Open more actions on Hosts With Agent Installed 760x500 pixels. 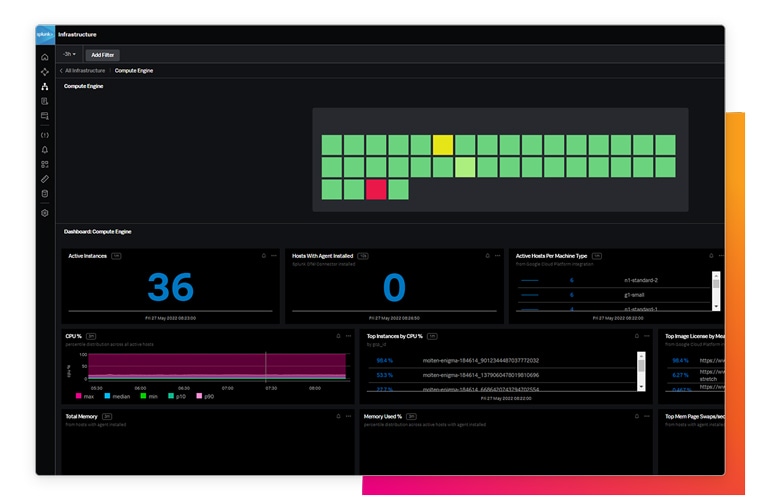497,256
